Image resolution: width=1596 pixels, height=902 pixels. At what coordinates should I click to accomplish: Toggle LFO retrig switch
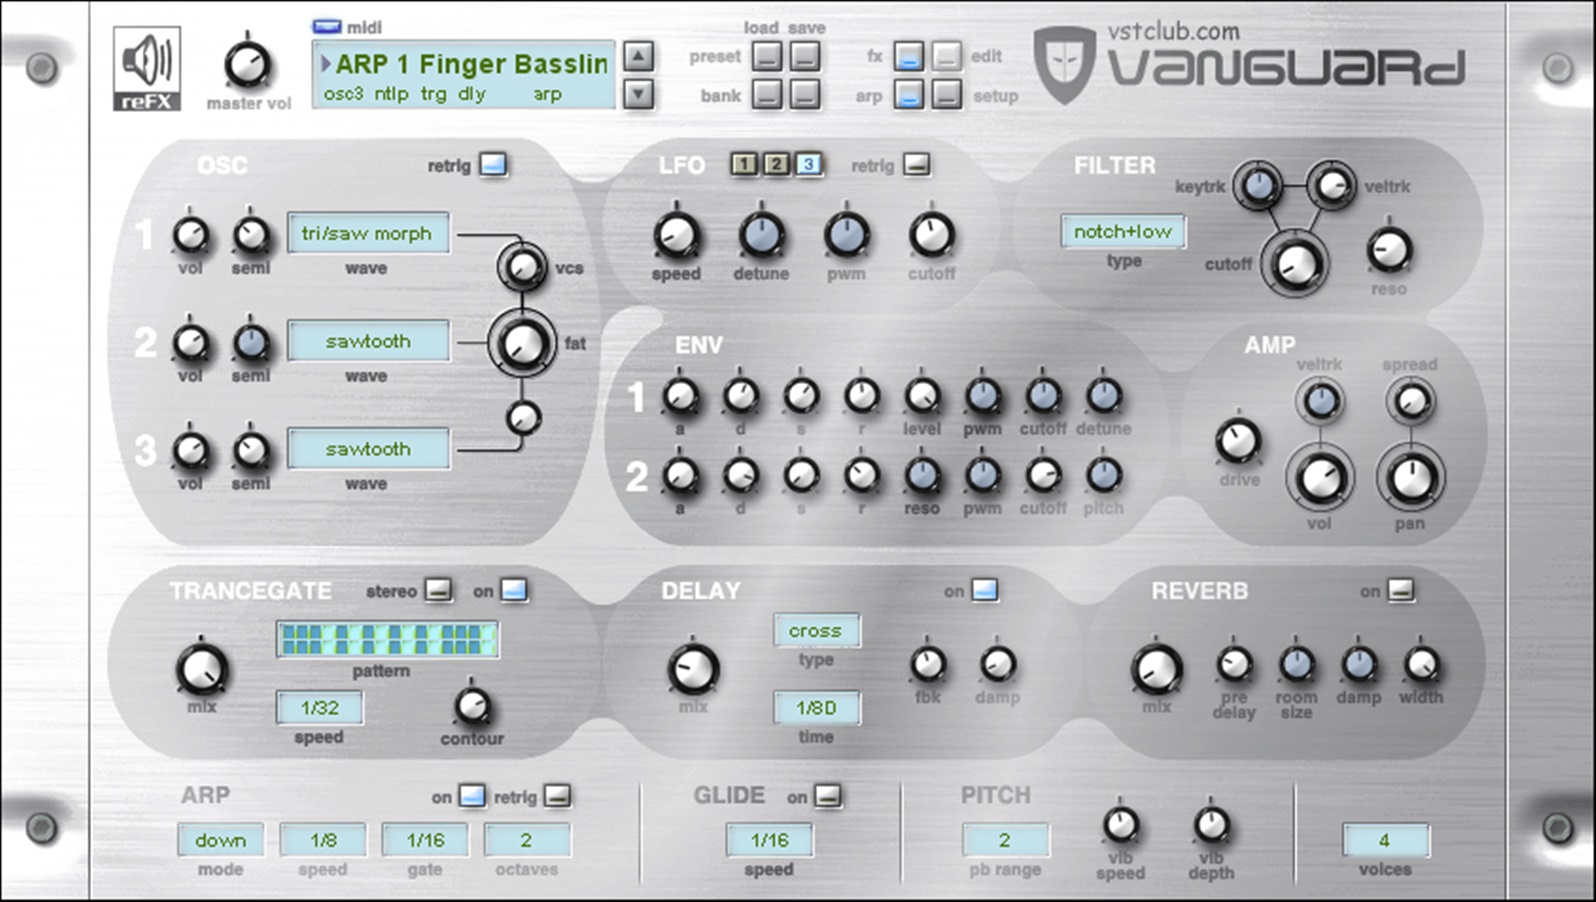coord(916,165)
